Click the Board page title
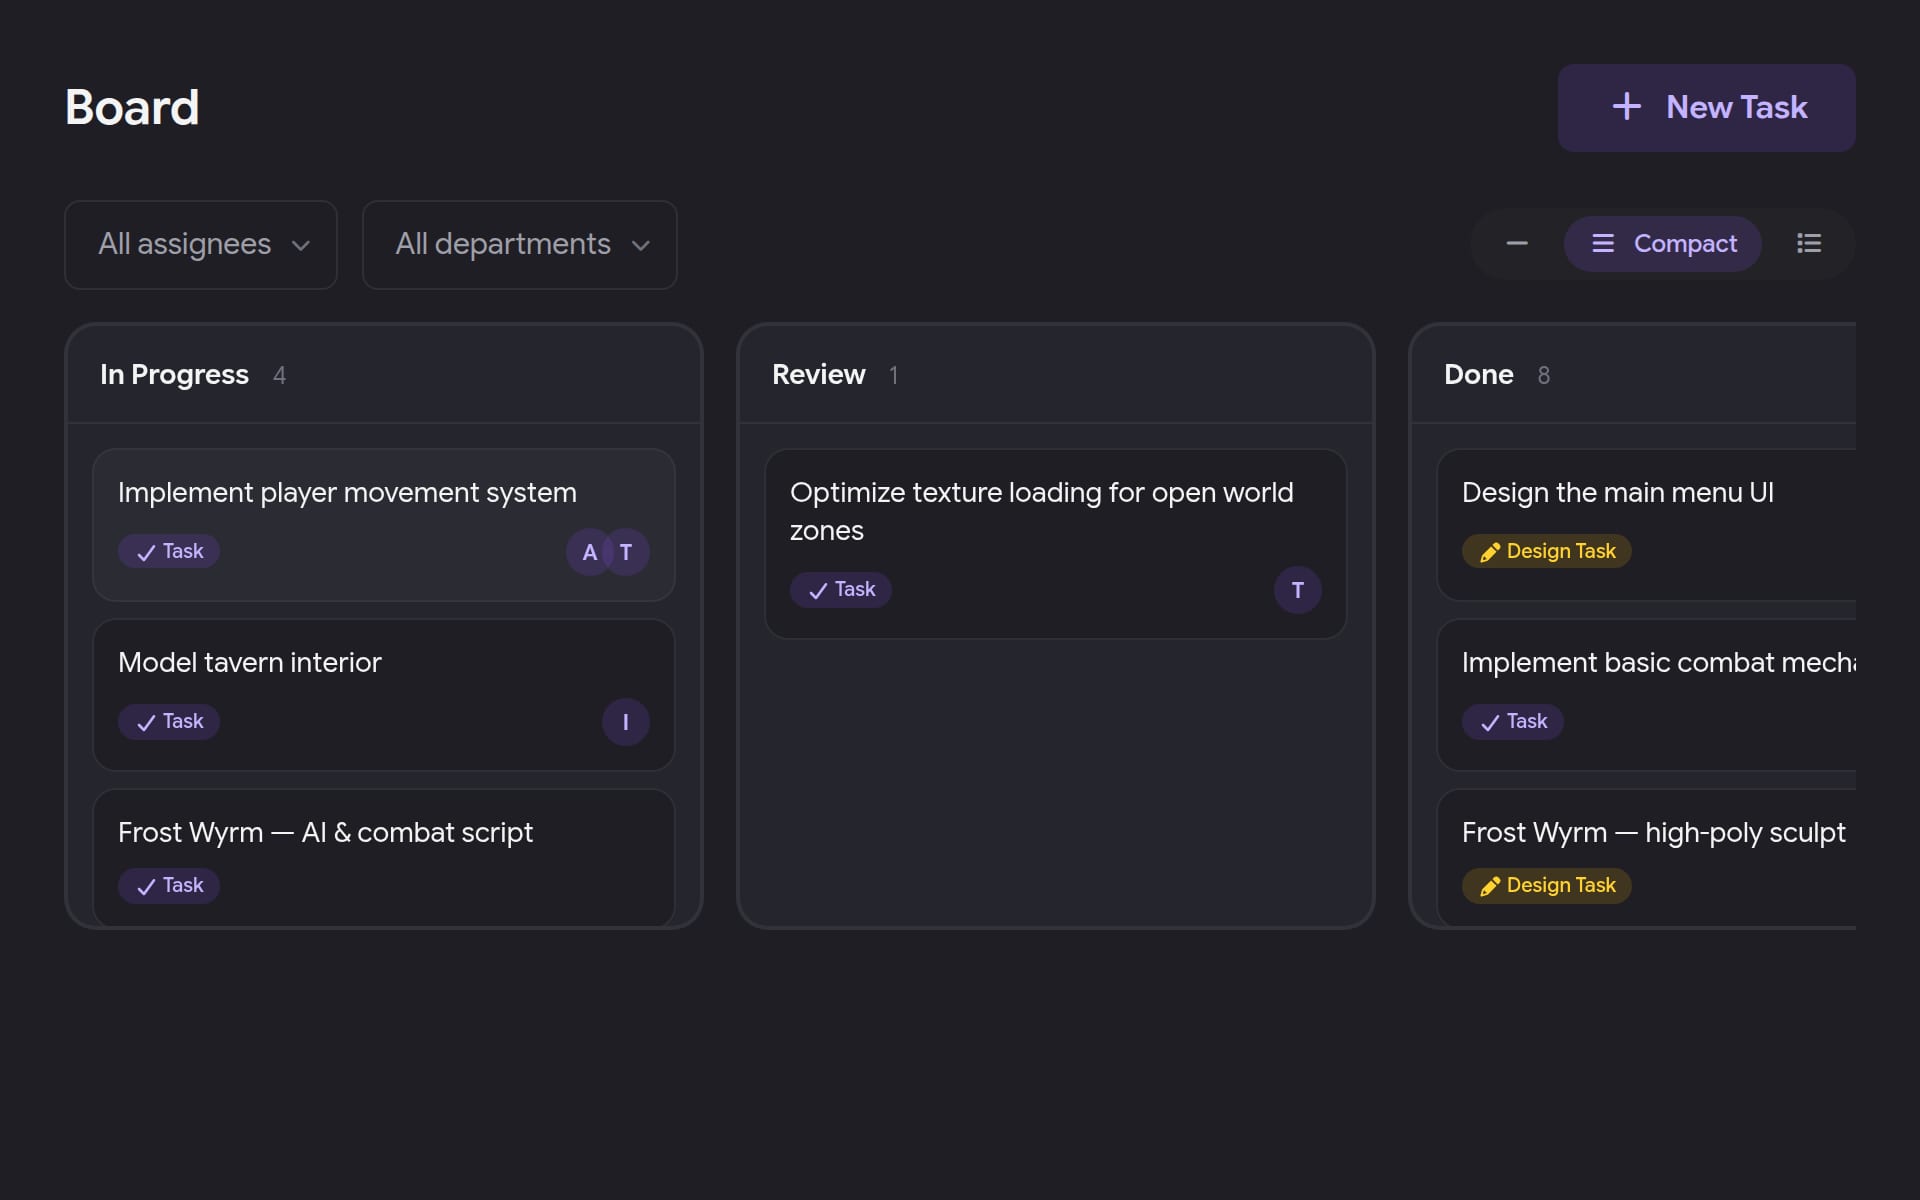The height and width of the screenshot is (1200, 1920). pyautogui.click(x=132, y=107)
